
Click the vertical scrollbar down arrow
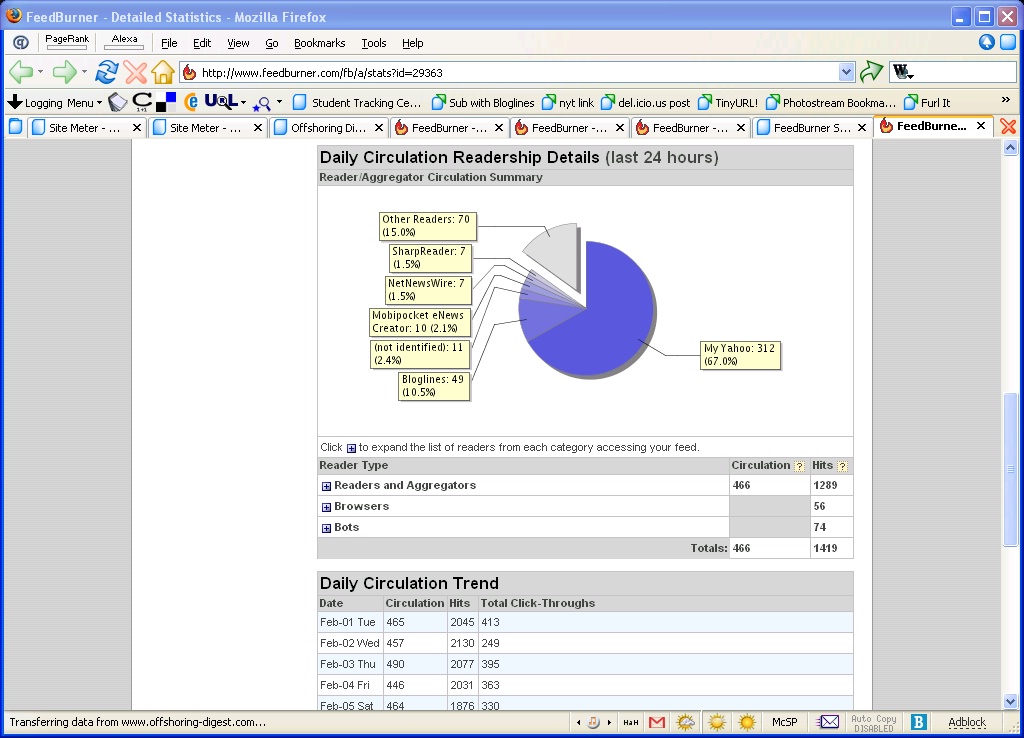(x=1010, y=702)
